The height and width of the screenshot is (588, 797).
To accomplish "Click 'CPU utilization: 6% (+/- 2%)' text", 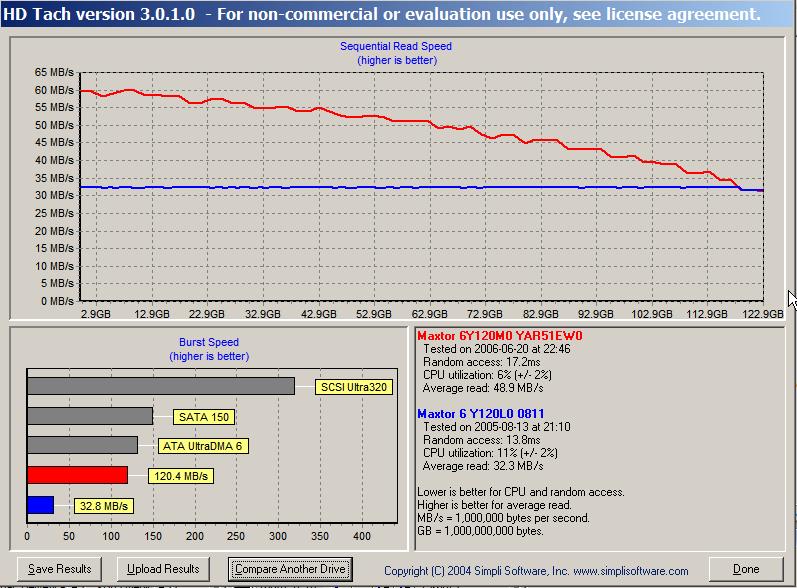I will (487, 375).
